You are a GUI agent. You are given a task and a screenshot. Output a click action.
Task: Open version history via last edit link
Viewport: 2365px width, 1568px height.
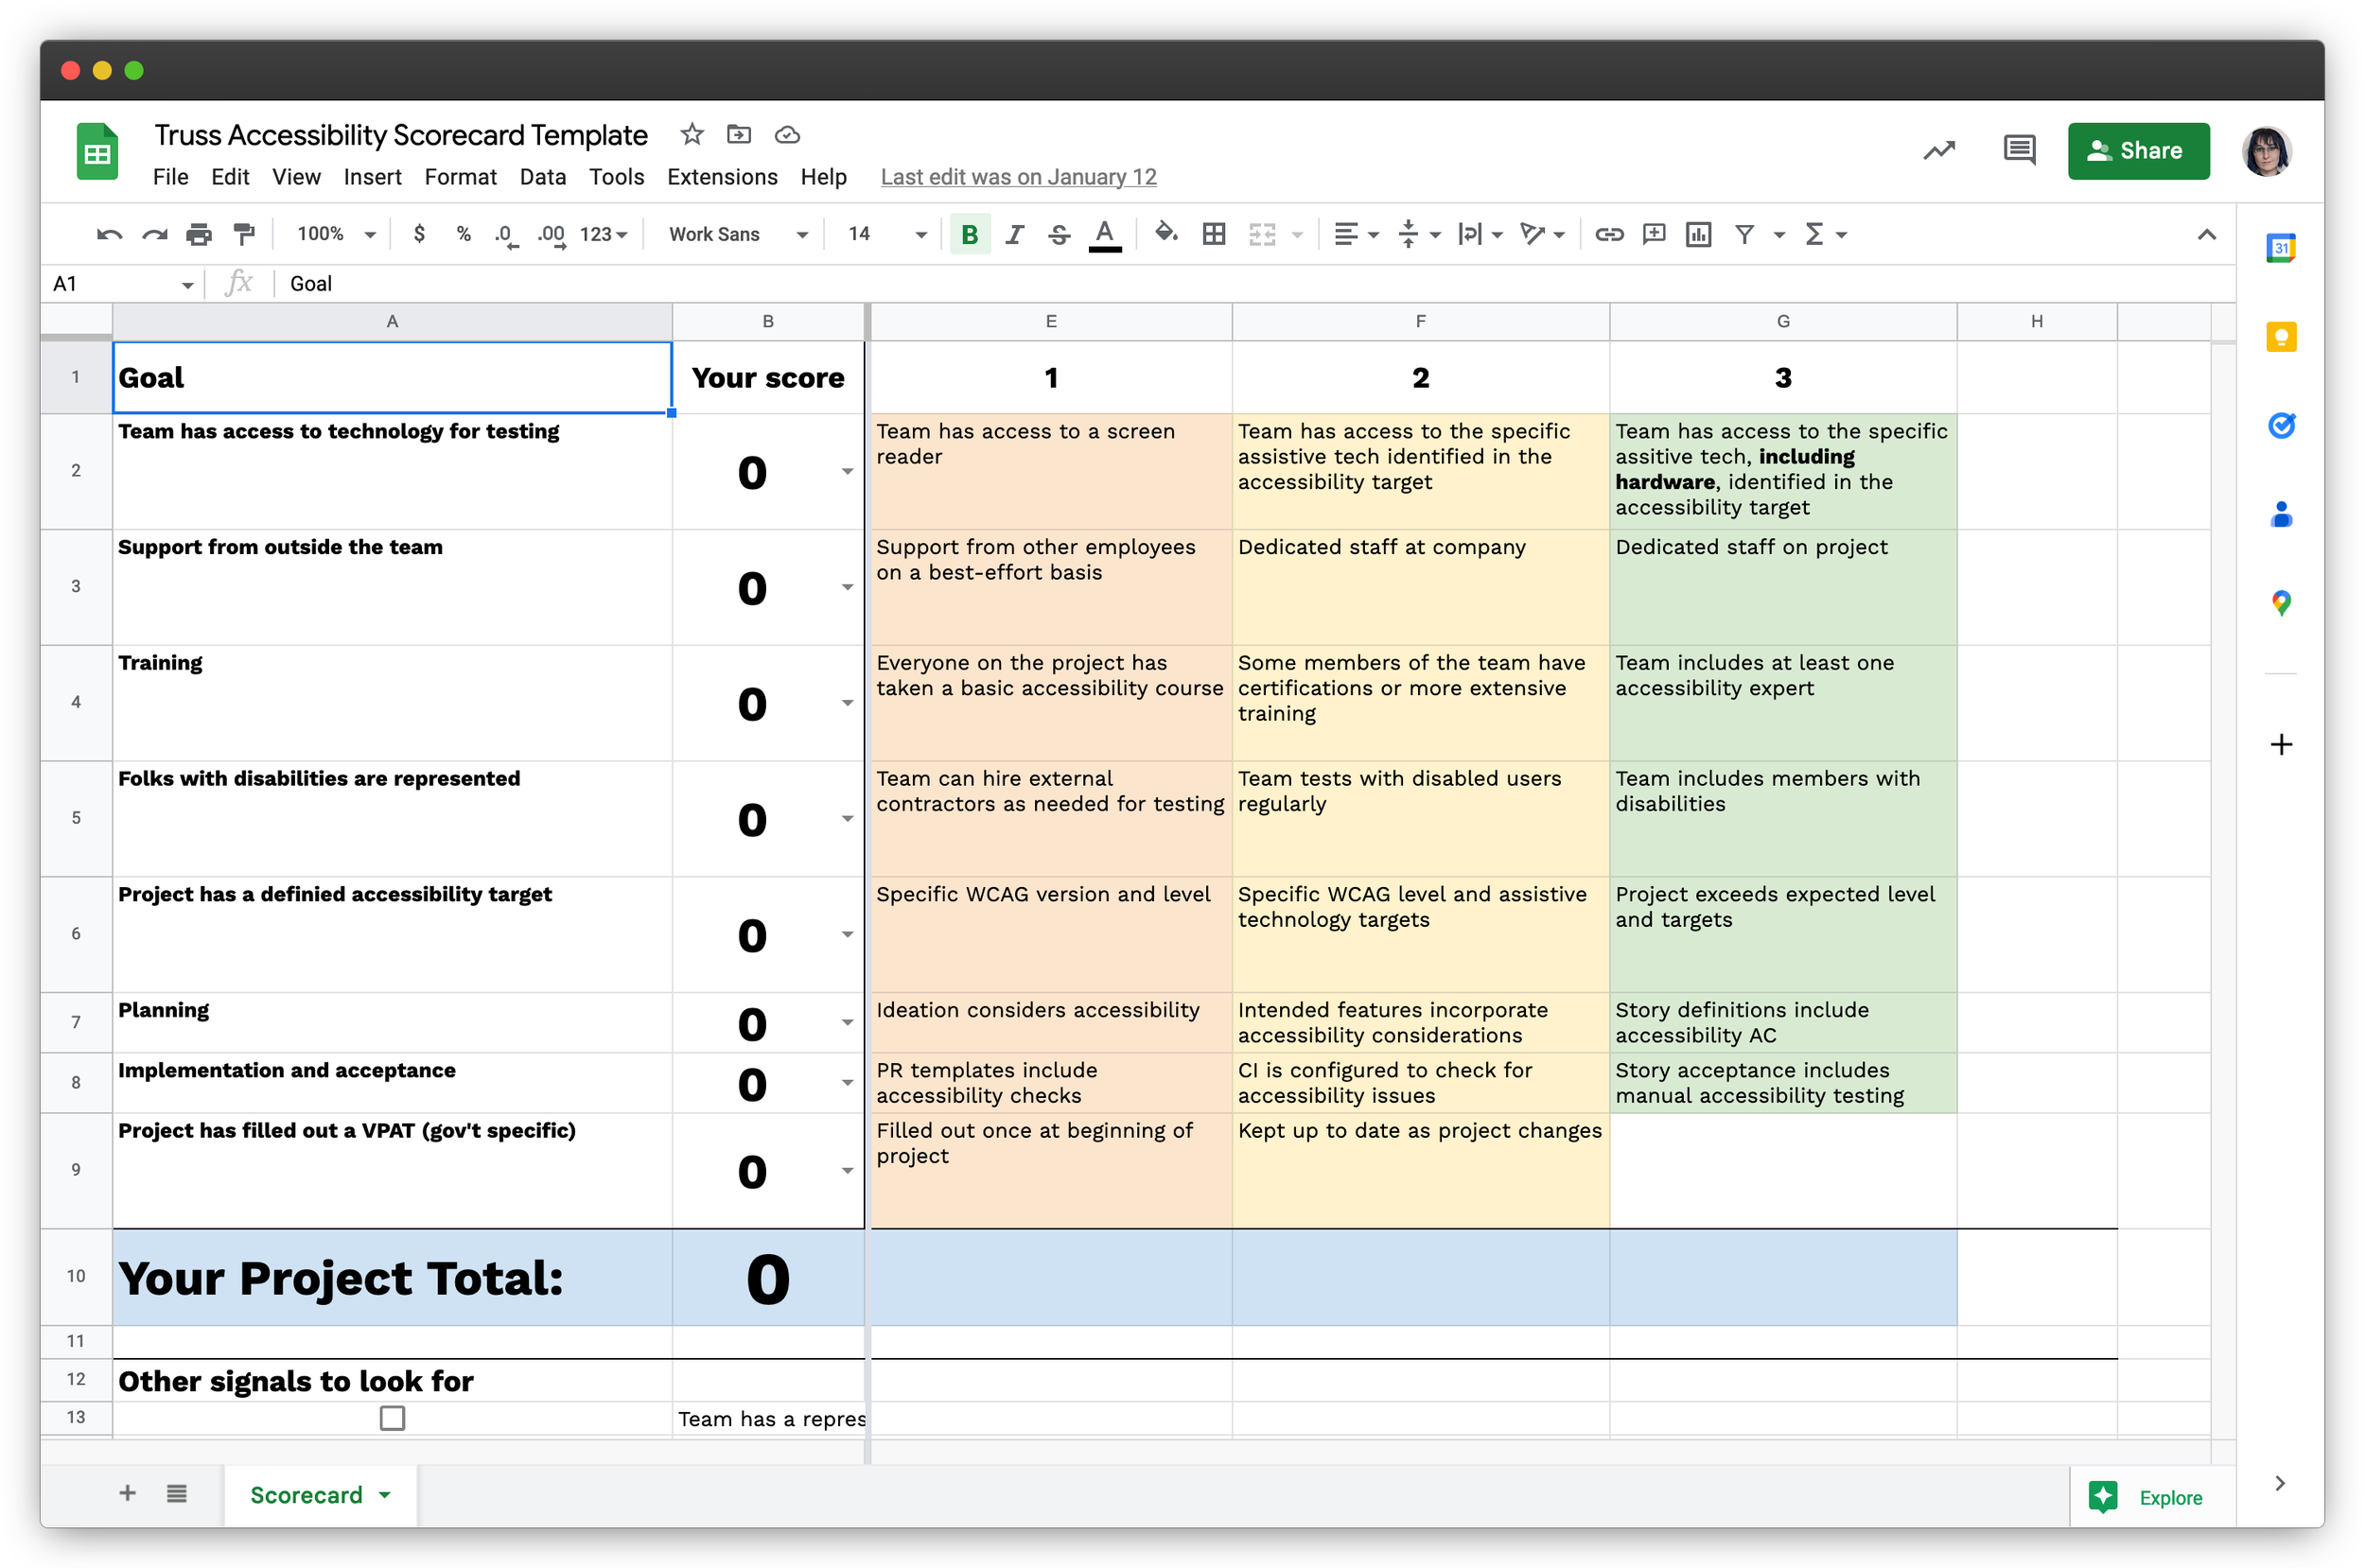coord(1018,176)
